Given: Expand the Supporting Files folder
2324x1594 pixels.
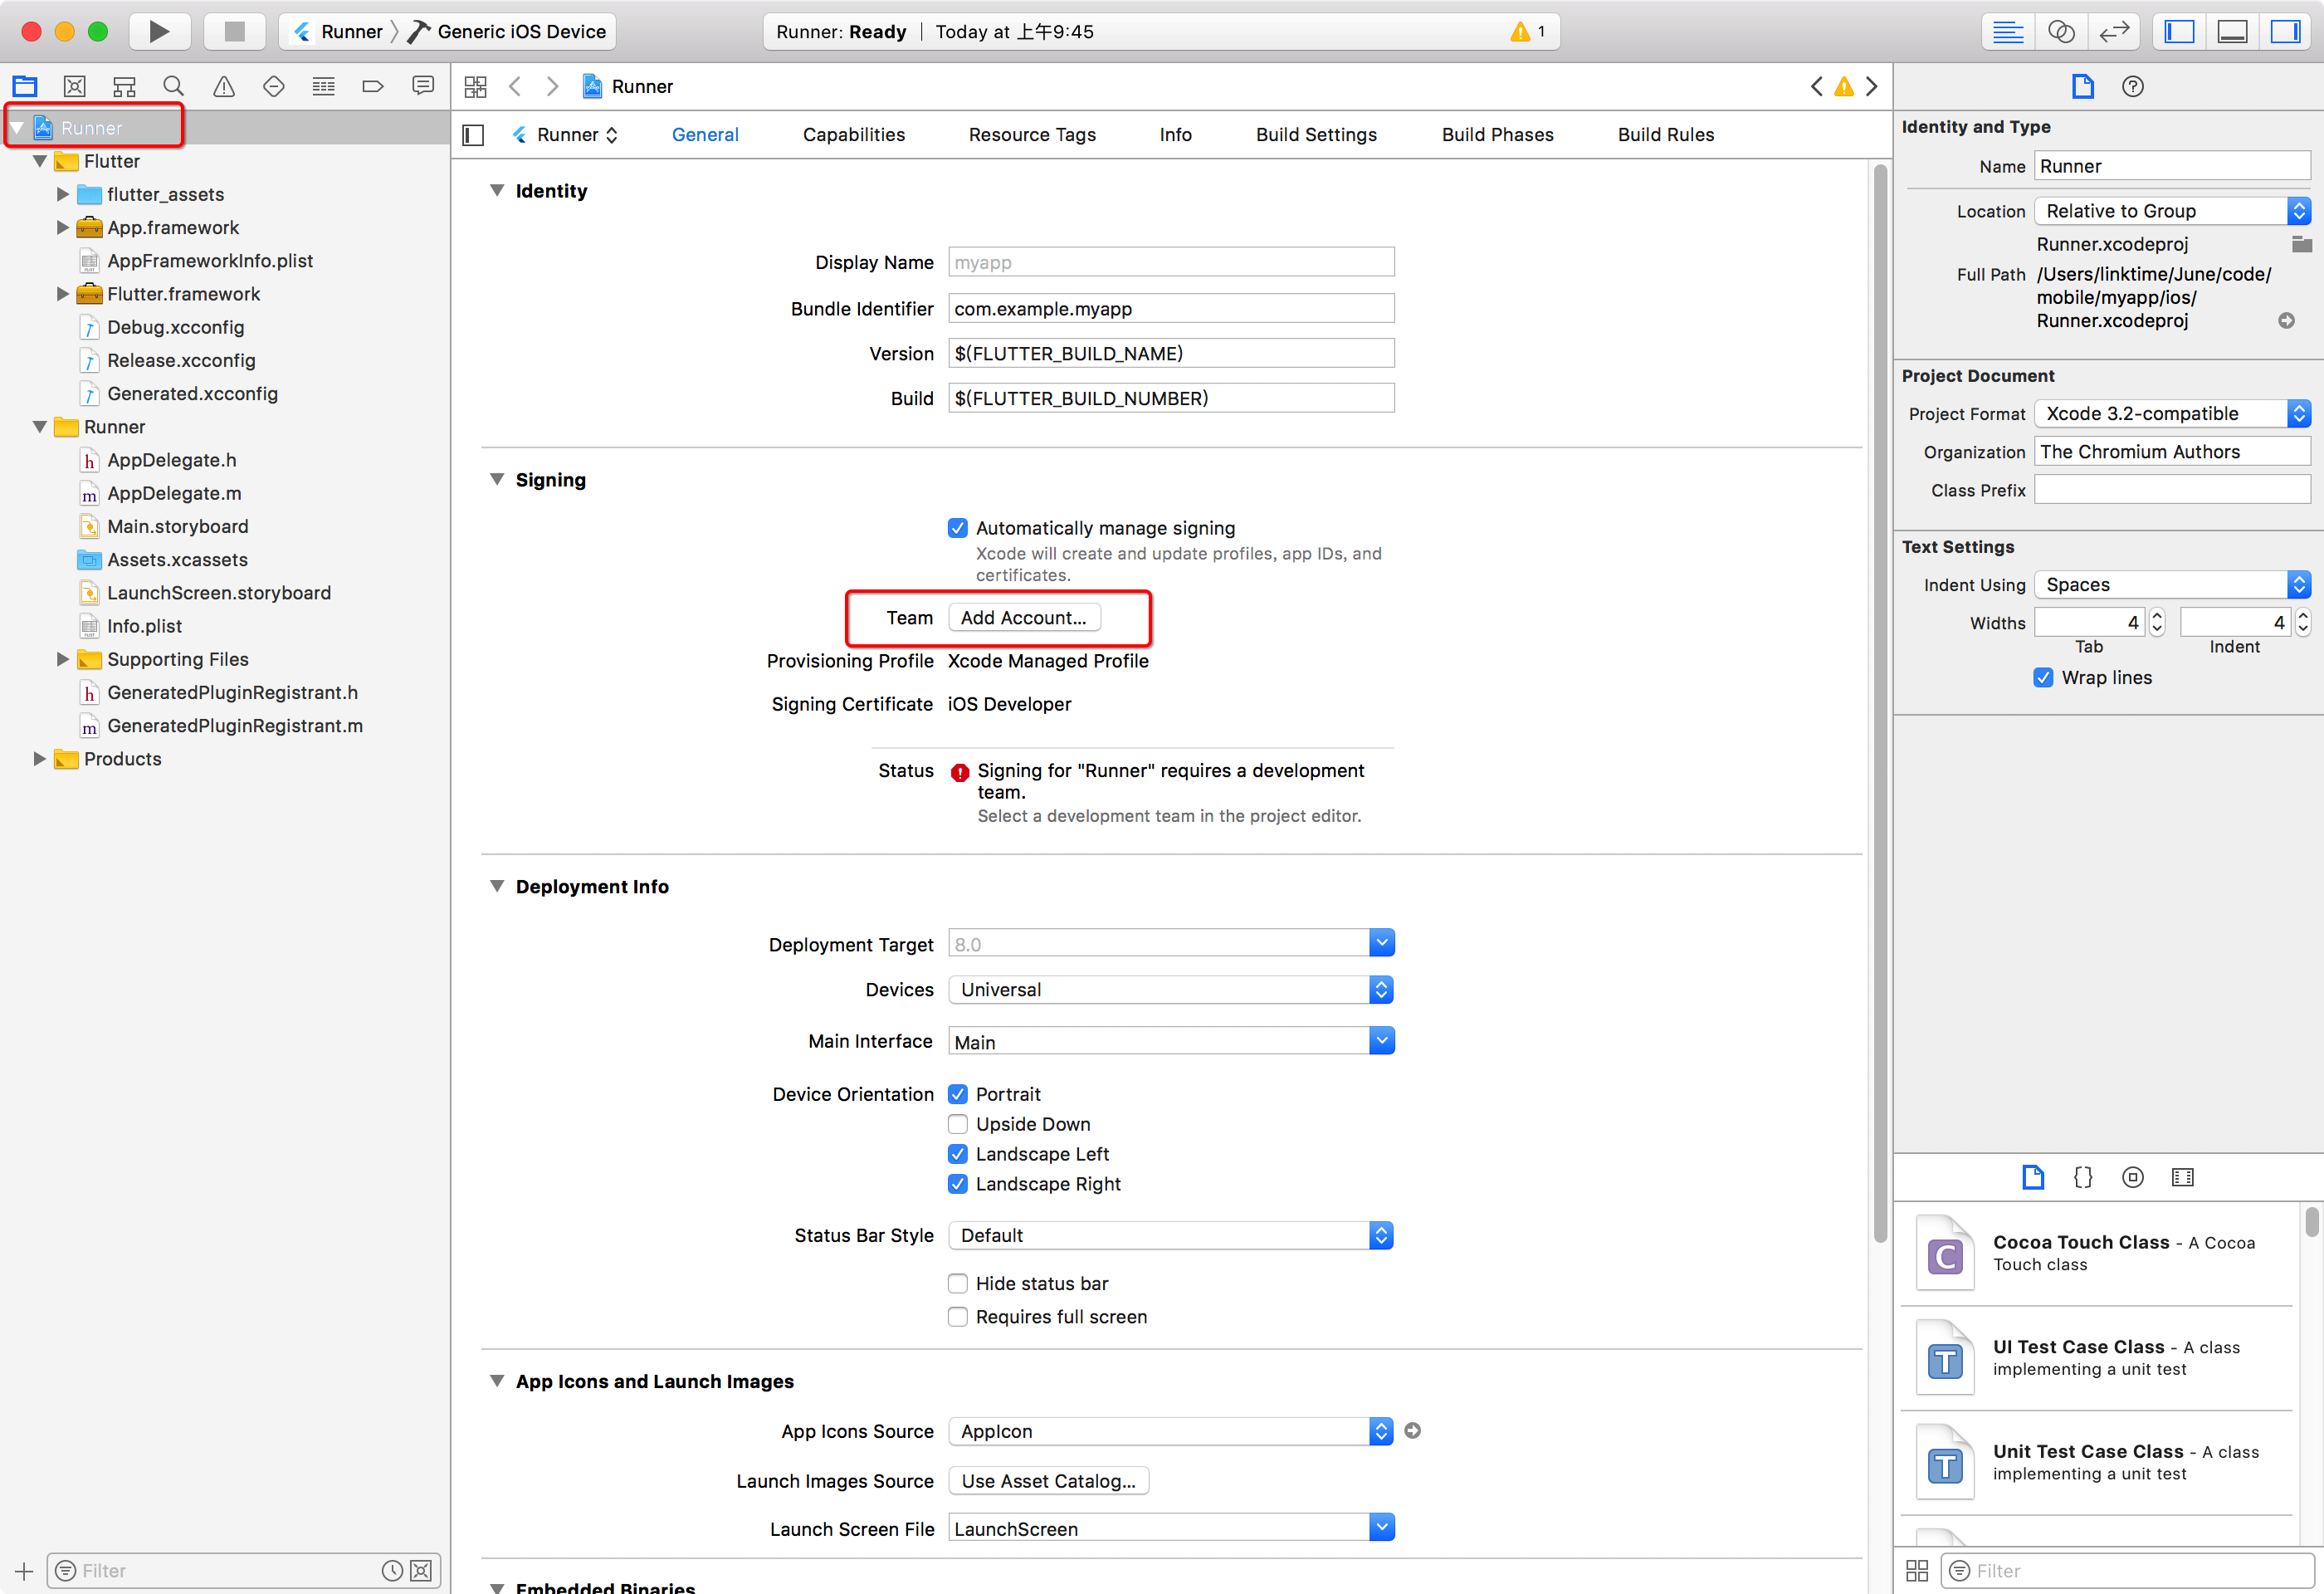Looking at the screenshot, I should click(63, 659).
